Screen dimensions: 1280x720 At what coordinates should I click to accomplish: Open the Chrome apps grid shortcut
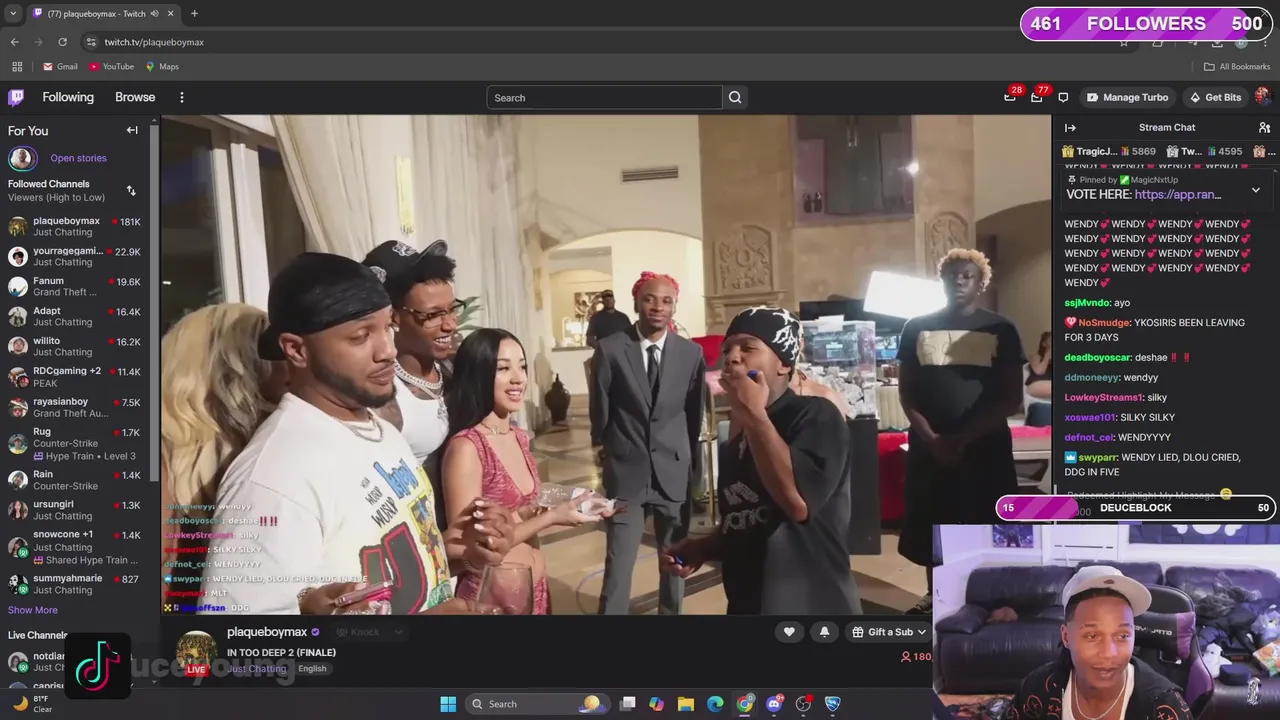pos(17,67)
